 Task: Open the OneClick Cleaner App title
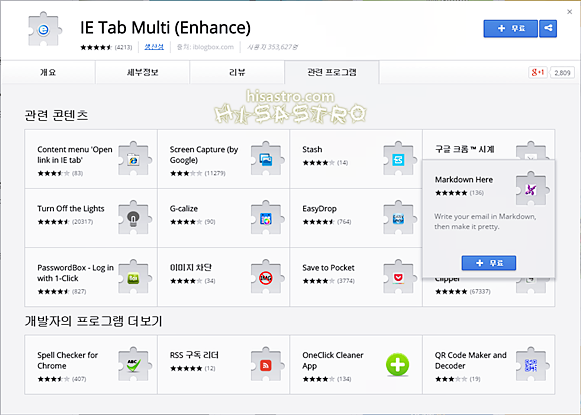333,360
